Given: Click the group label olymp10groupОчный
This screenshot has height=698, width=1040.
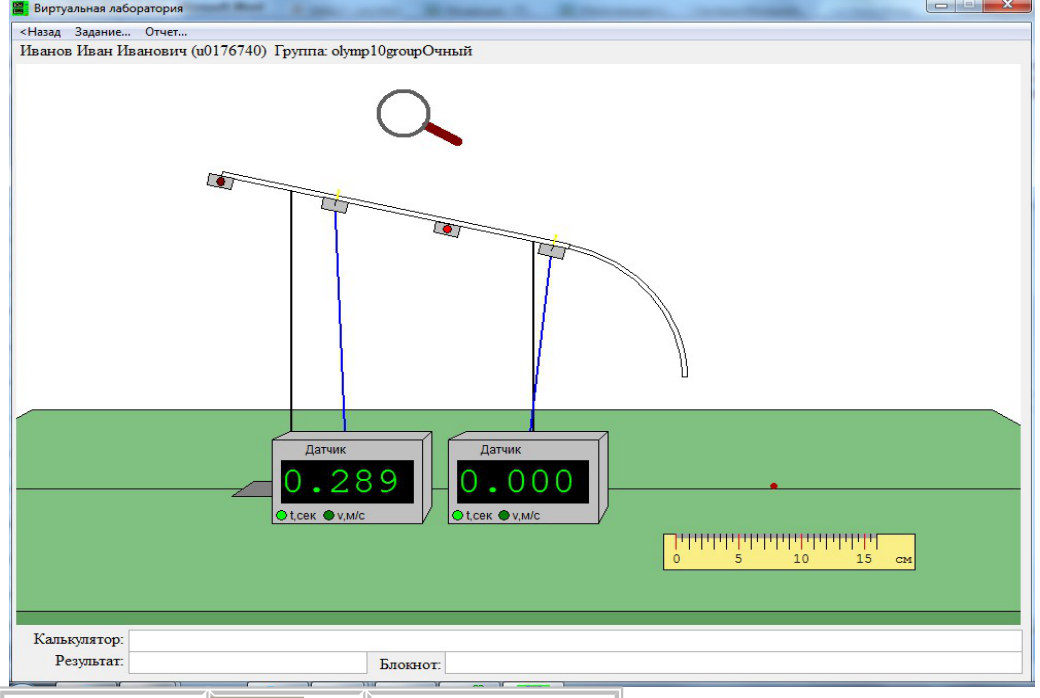Looking at the screenshot, I should pos(402,51).
